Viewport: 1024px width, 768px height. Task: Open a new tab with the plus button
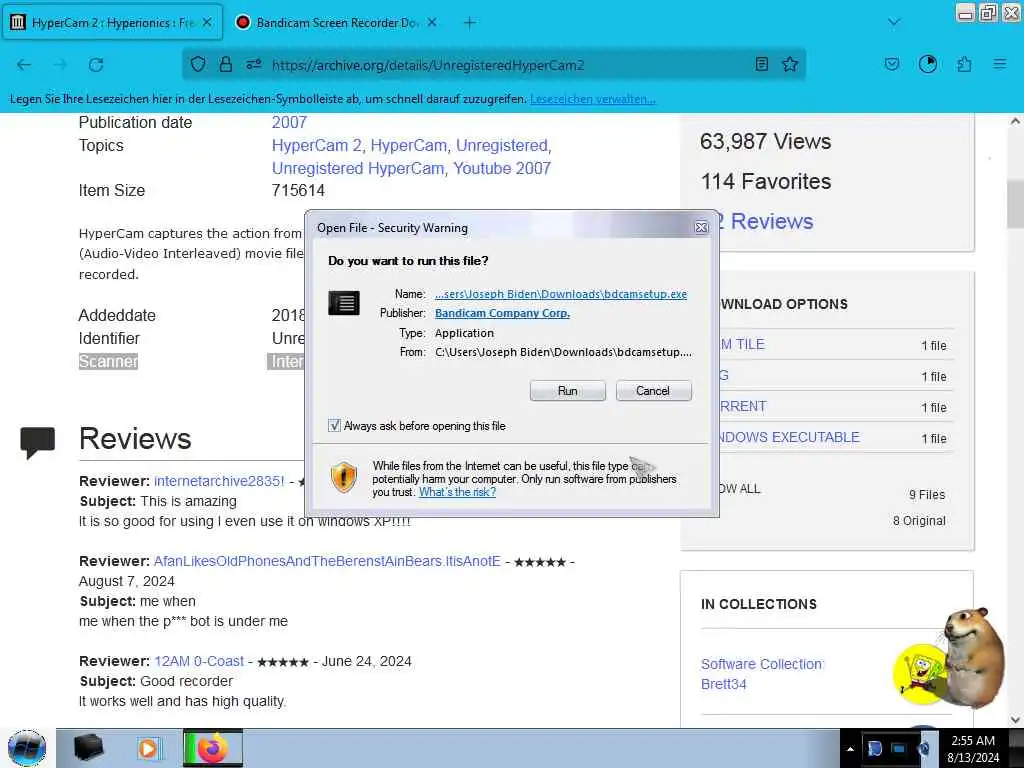(x=470, y=23)
